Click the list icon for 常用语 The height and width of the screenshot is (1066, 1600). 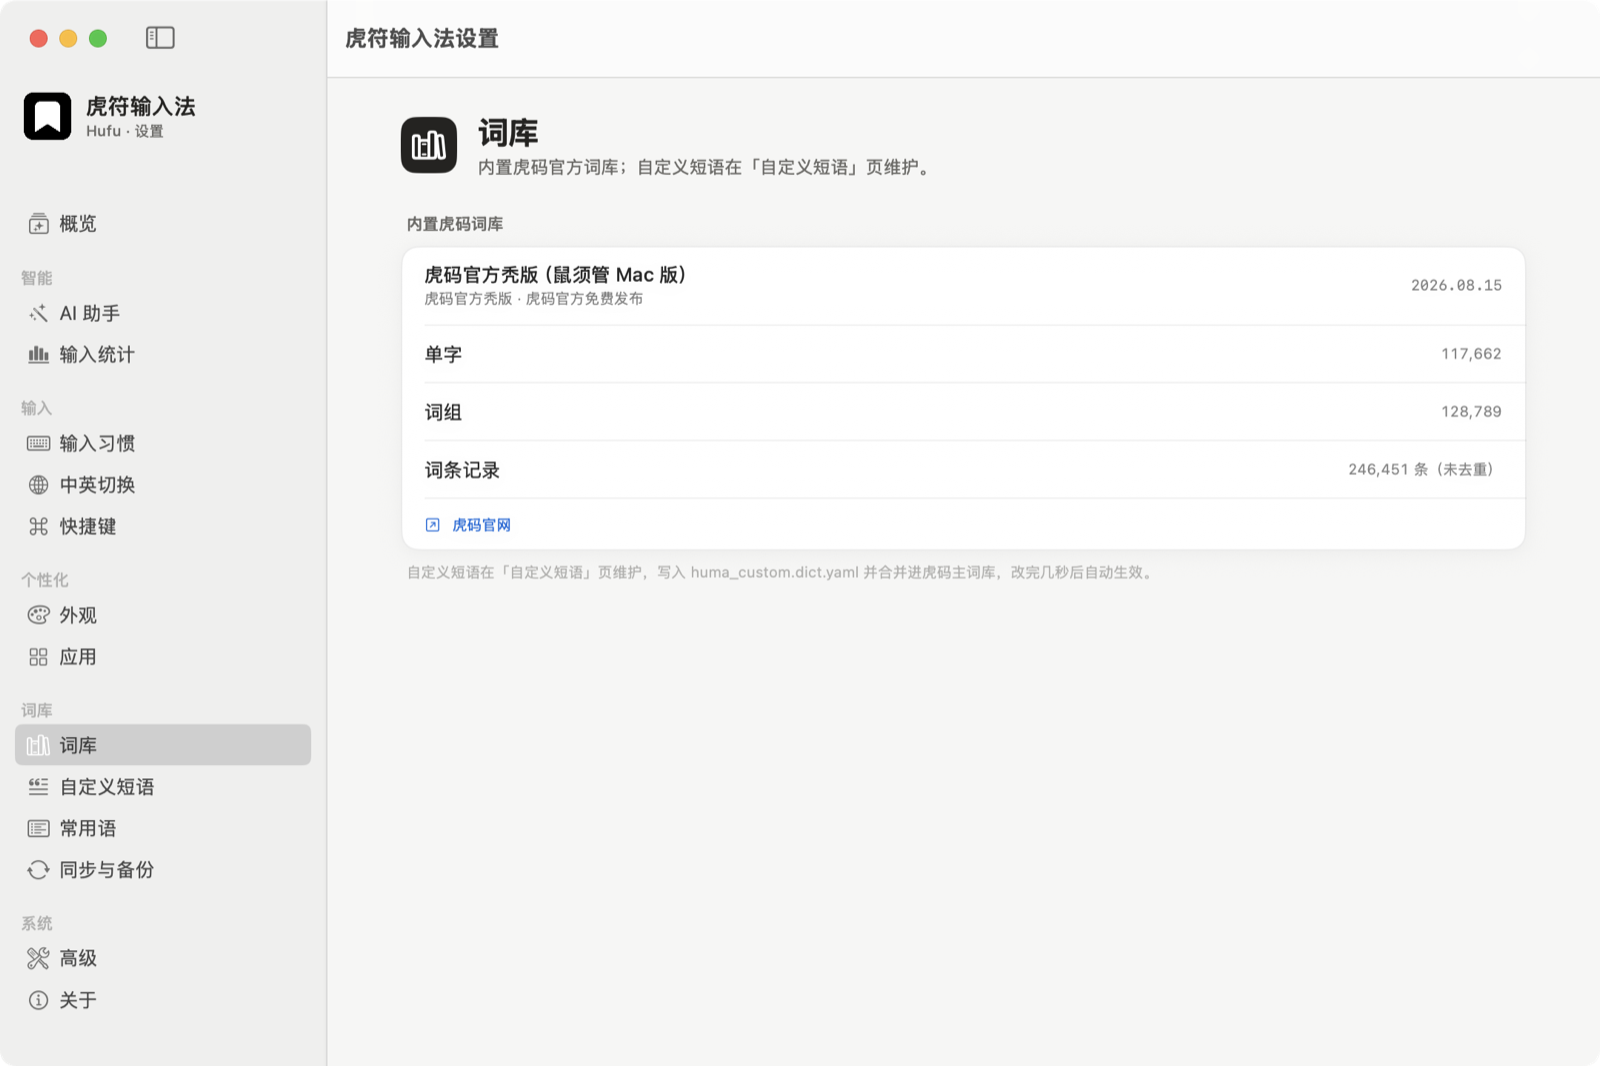(x=38, y=829)
